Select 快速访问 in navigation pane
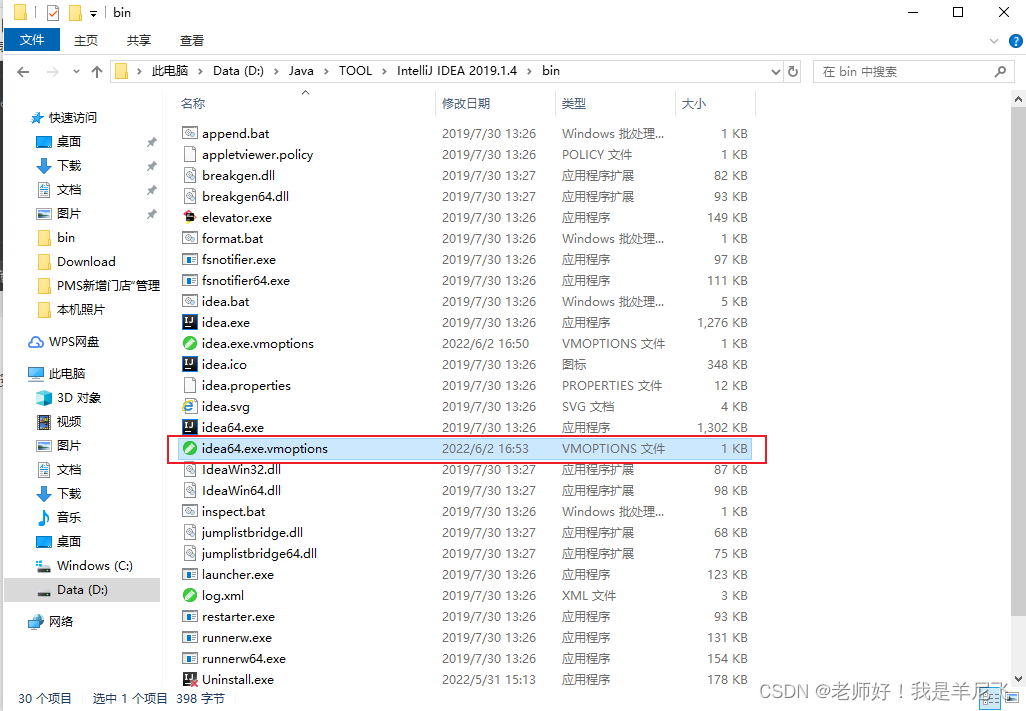The image size is (1026, 711). (x=64, y=118)
